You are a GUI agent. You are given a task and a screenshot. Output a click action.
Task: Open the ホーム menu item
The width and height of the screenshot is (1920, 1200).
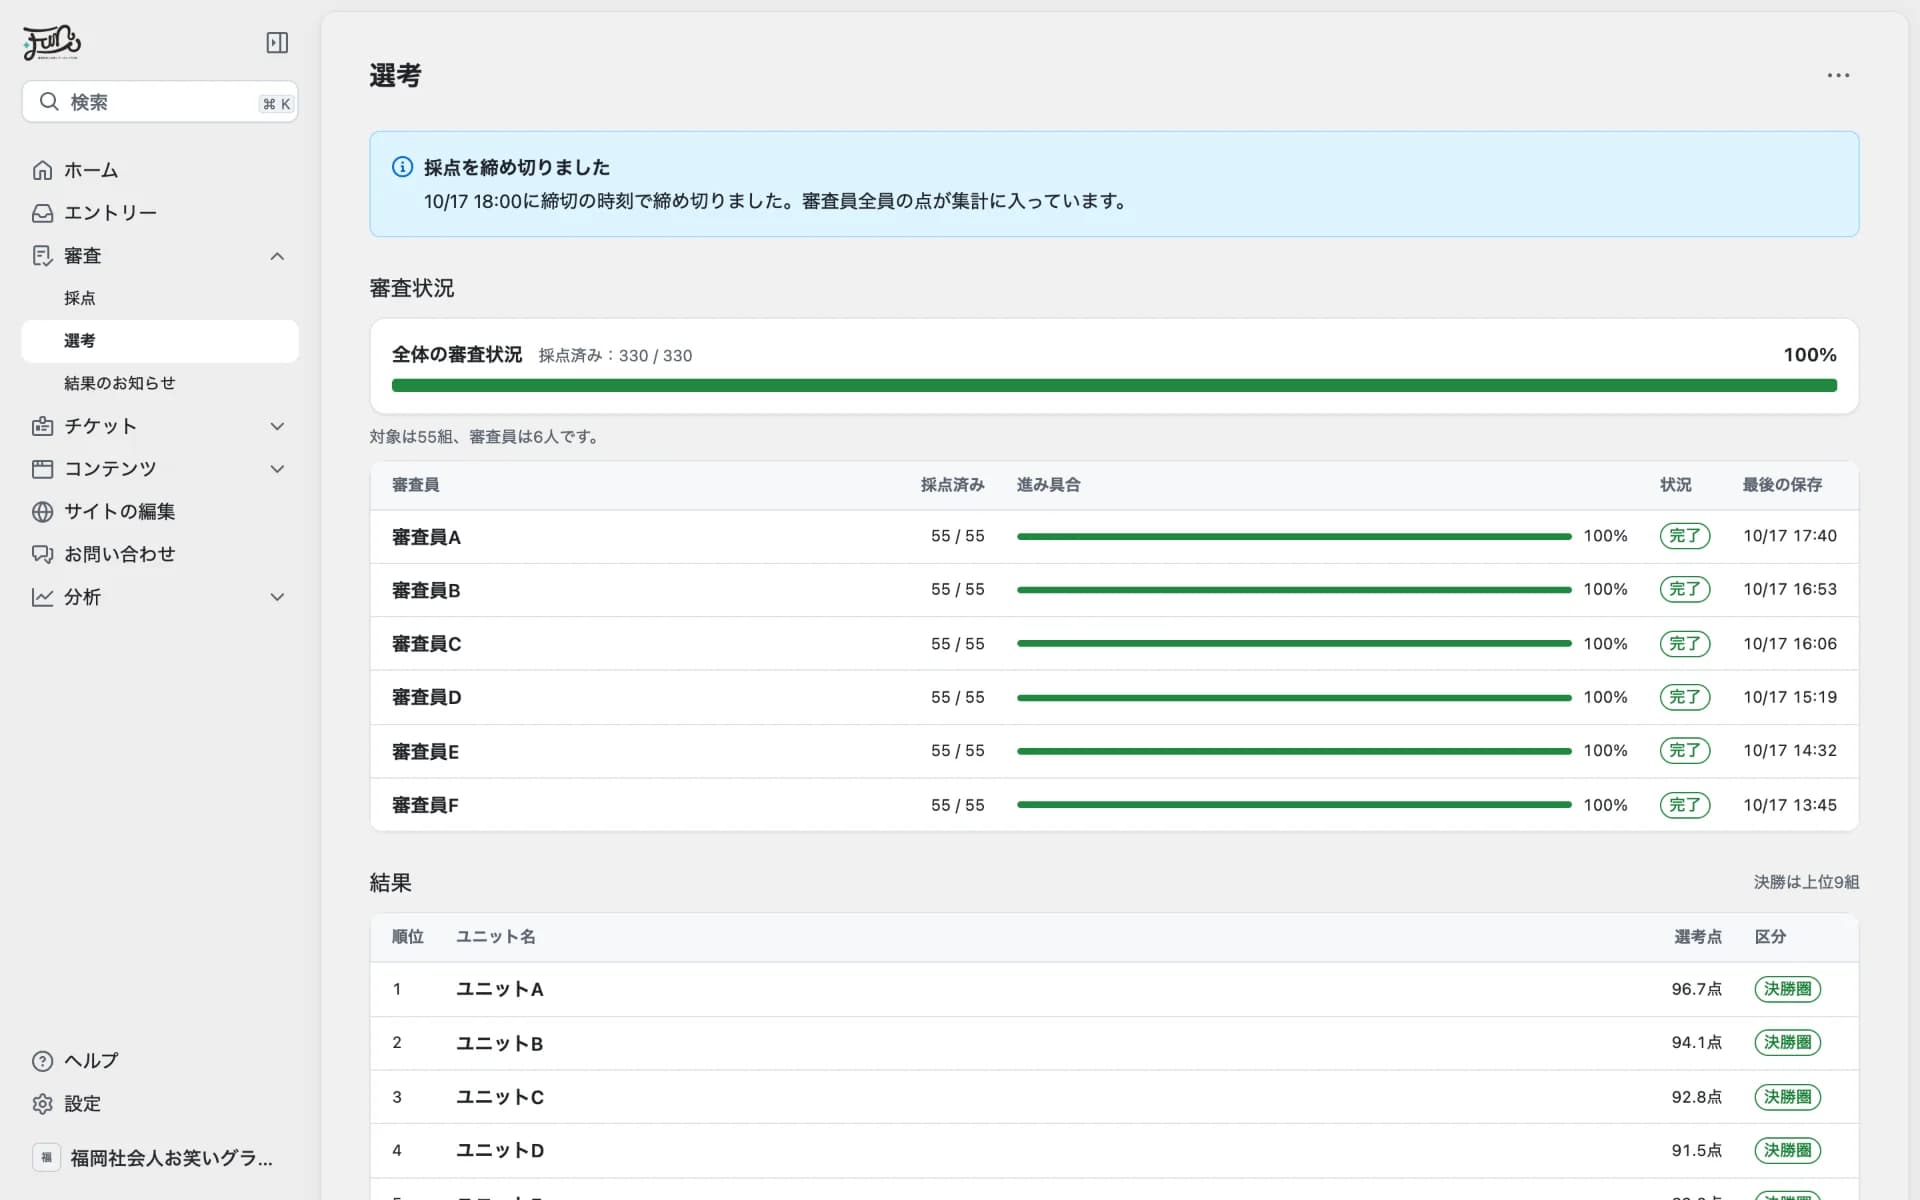tap(160, 170)
